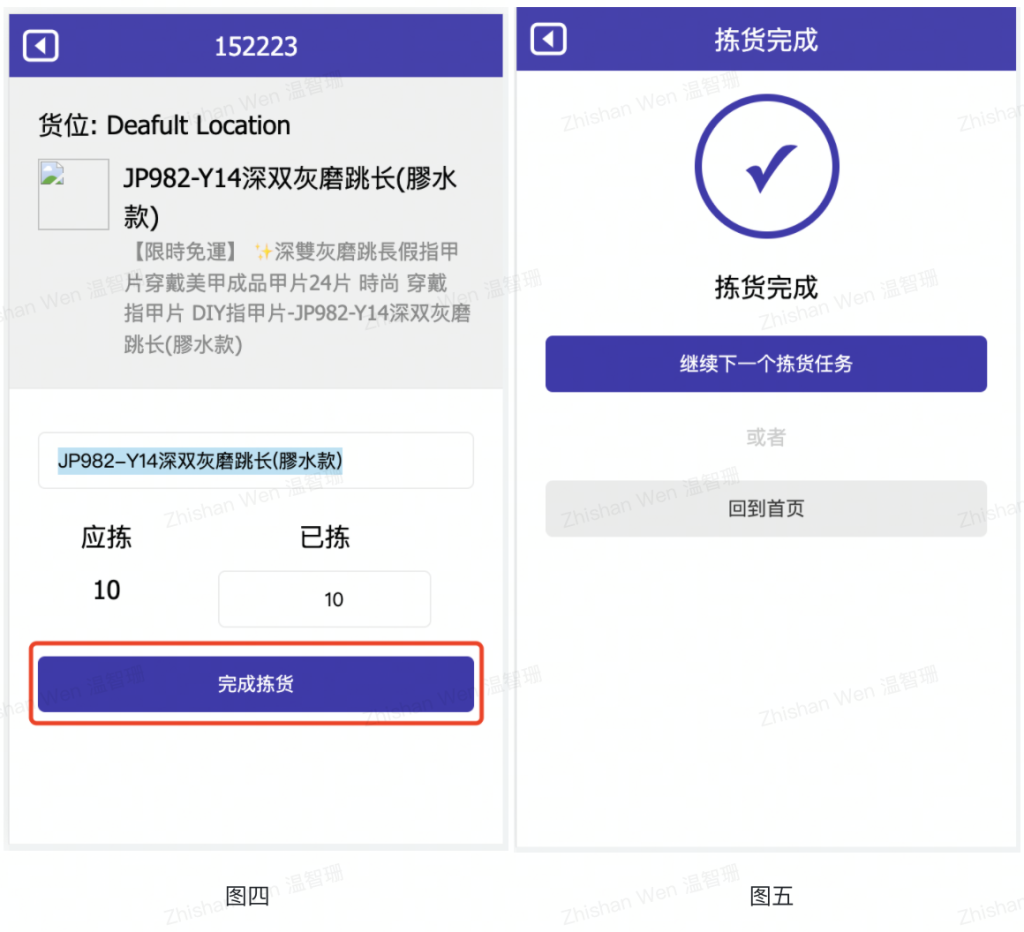
Task: Click the 152223 order number title
Action: tap(256, 46)
